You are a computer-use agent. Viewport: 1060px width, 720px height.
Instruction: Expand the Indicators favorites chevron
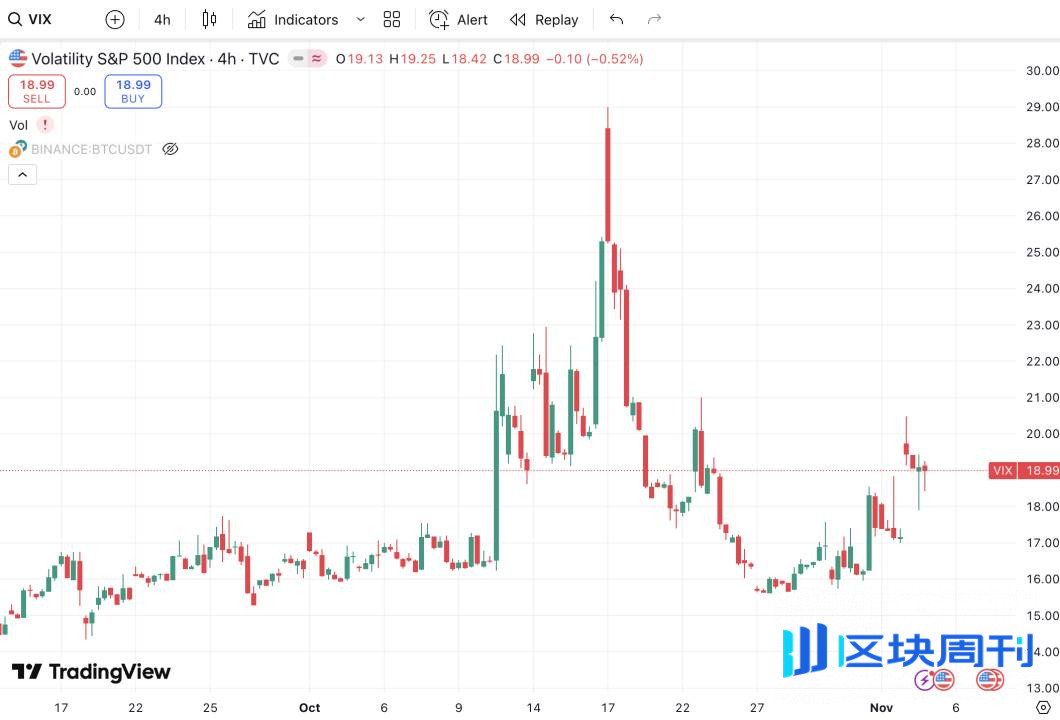tap(361, 19)
